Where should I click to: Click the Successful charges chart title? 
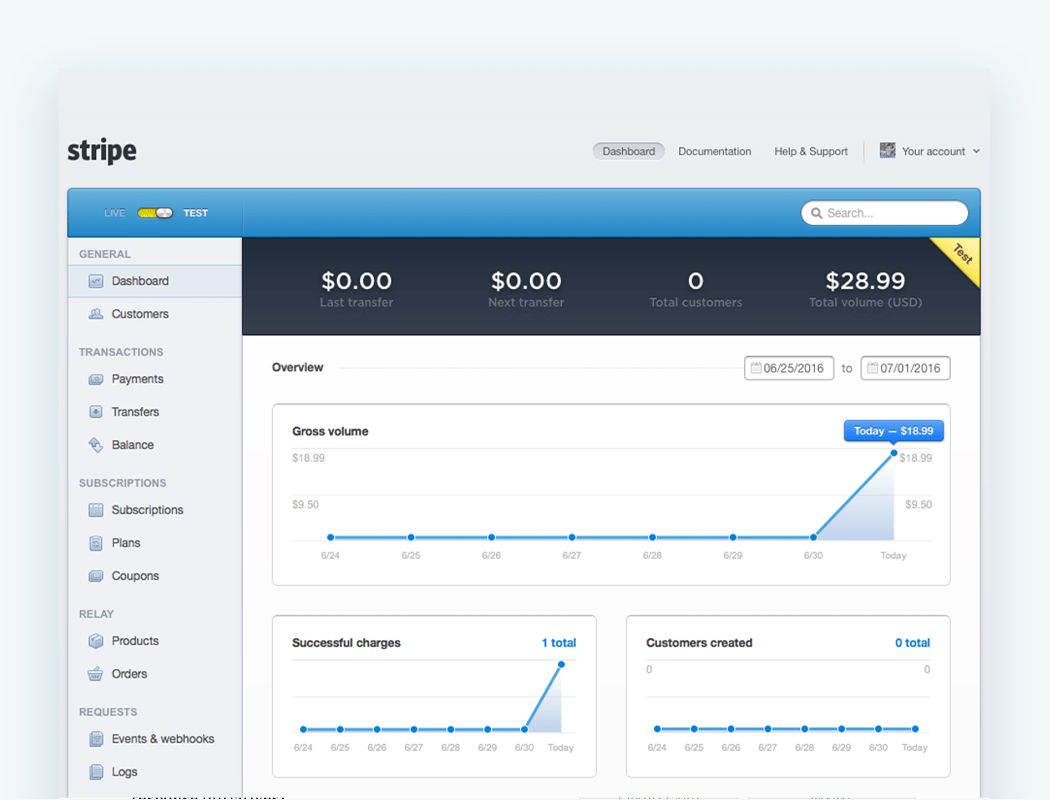(346, 643)
